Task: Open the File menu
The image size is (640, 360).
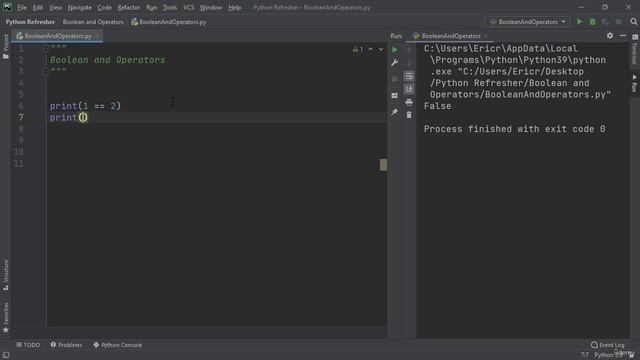Action: click(x=21, y=7)
